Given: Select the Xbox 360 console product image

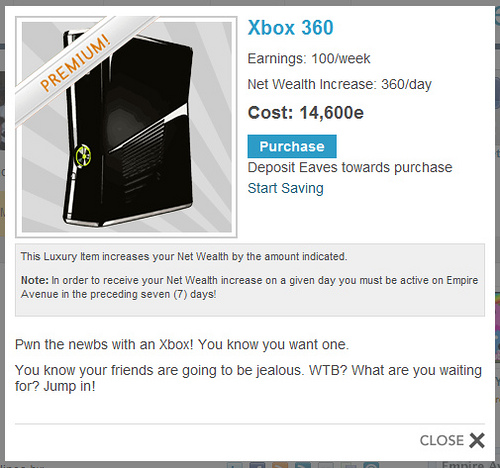Looking at the screenshot, I should pos(127,127).
